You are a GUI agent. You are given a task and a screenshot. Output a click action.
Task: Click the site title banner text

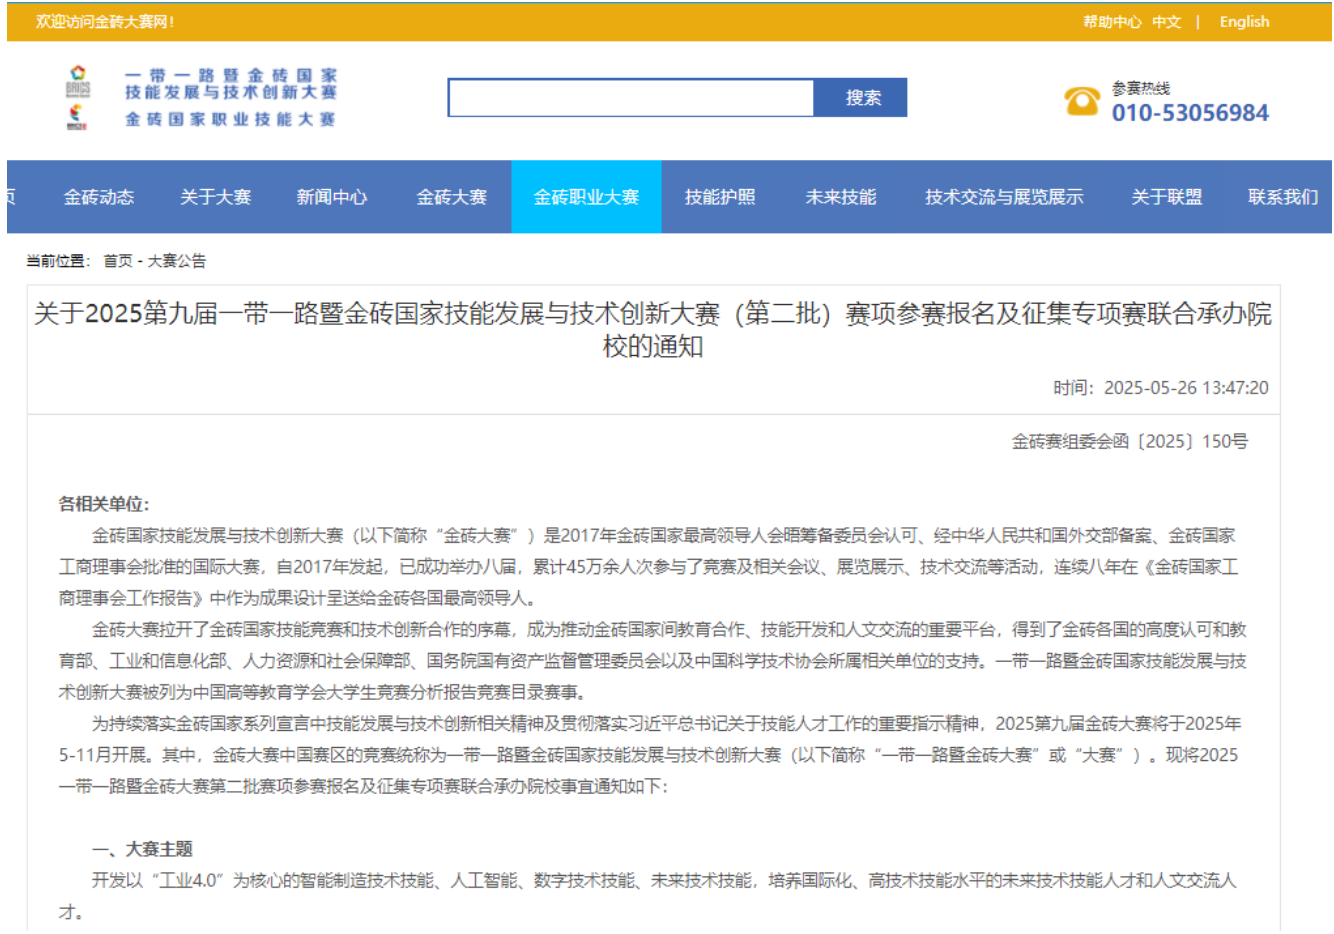click(x=231, y=97)
